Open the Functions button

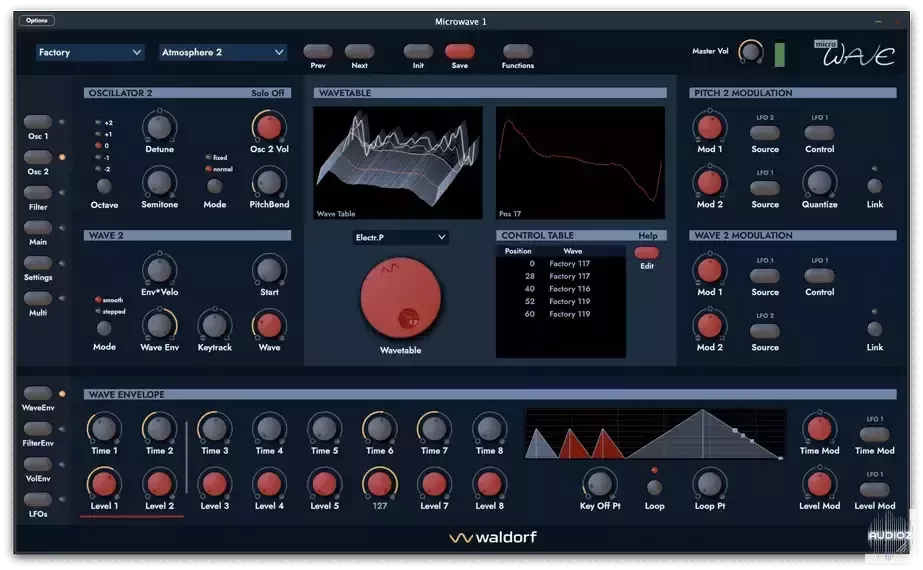point(517,51)
